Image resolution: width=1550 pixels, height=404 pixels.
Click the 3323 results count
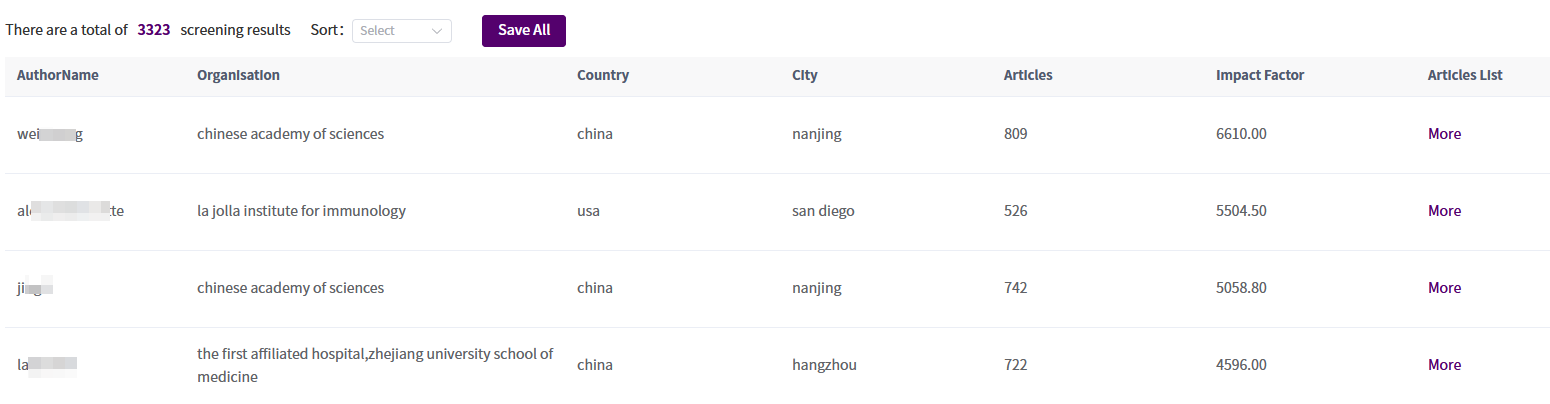point(154,30)
